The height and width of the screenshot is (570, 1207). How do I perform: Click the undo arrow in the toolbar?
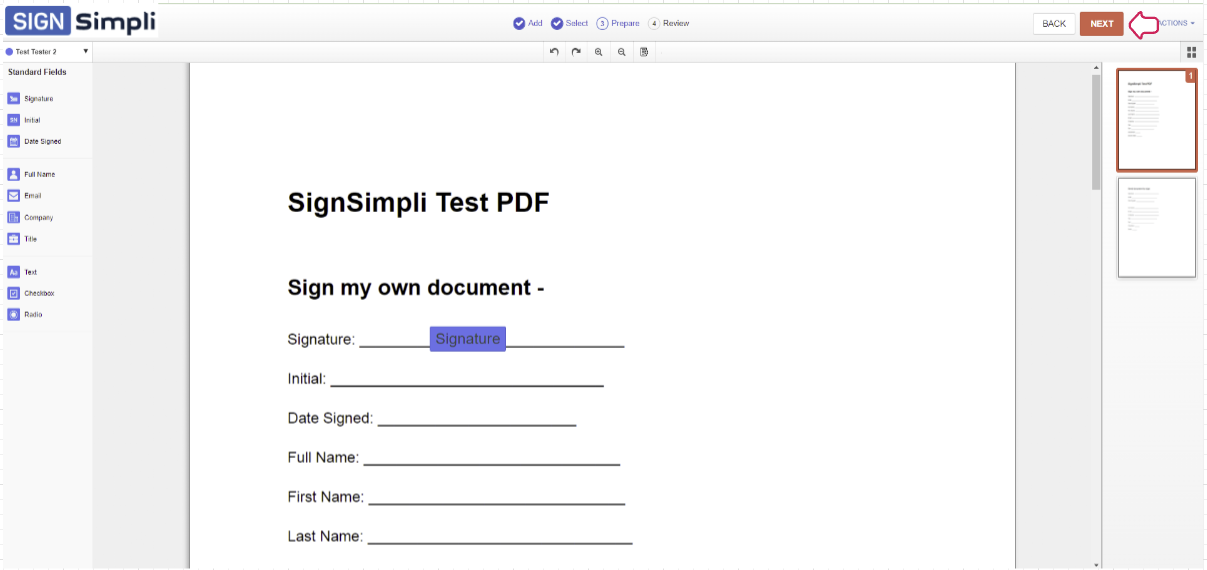tap(554, 52)
